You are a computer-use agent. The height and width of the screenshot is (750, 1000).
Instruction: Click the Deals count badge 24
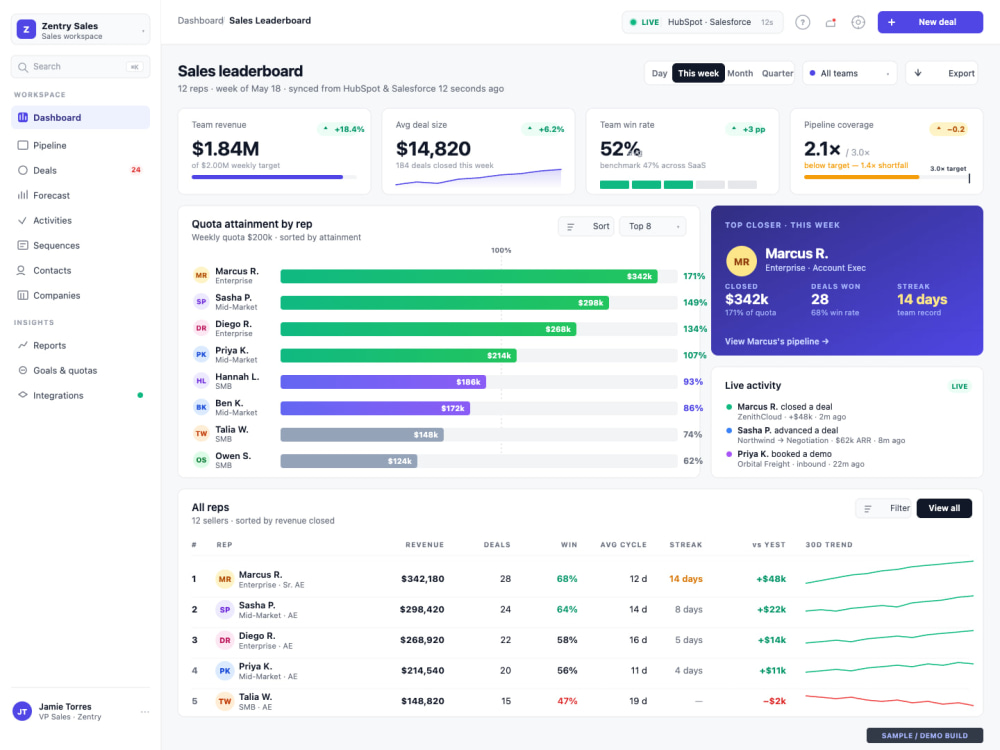(x=136, y=170)
